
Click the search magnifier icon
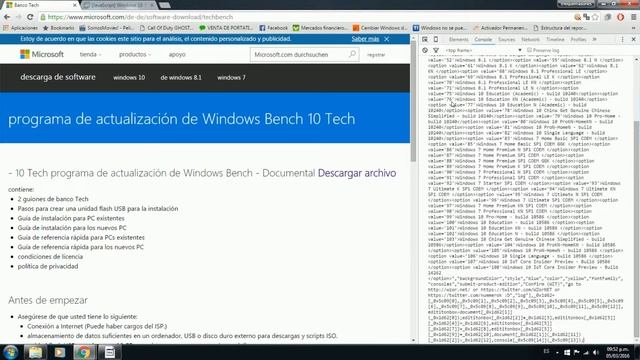click(x=352, y=54)
